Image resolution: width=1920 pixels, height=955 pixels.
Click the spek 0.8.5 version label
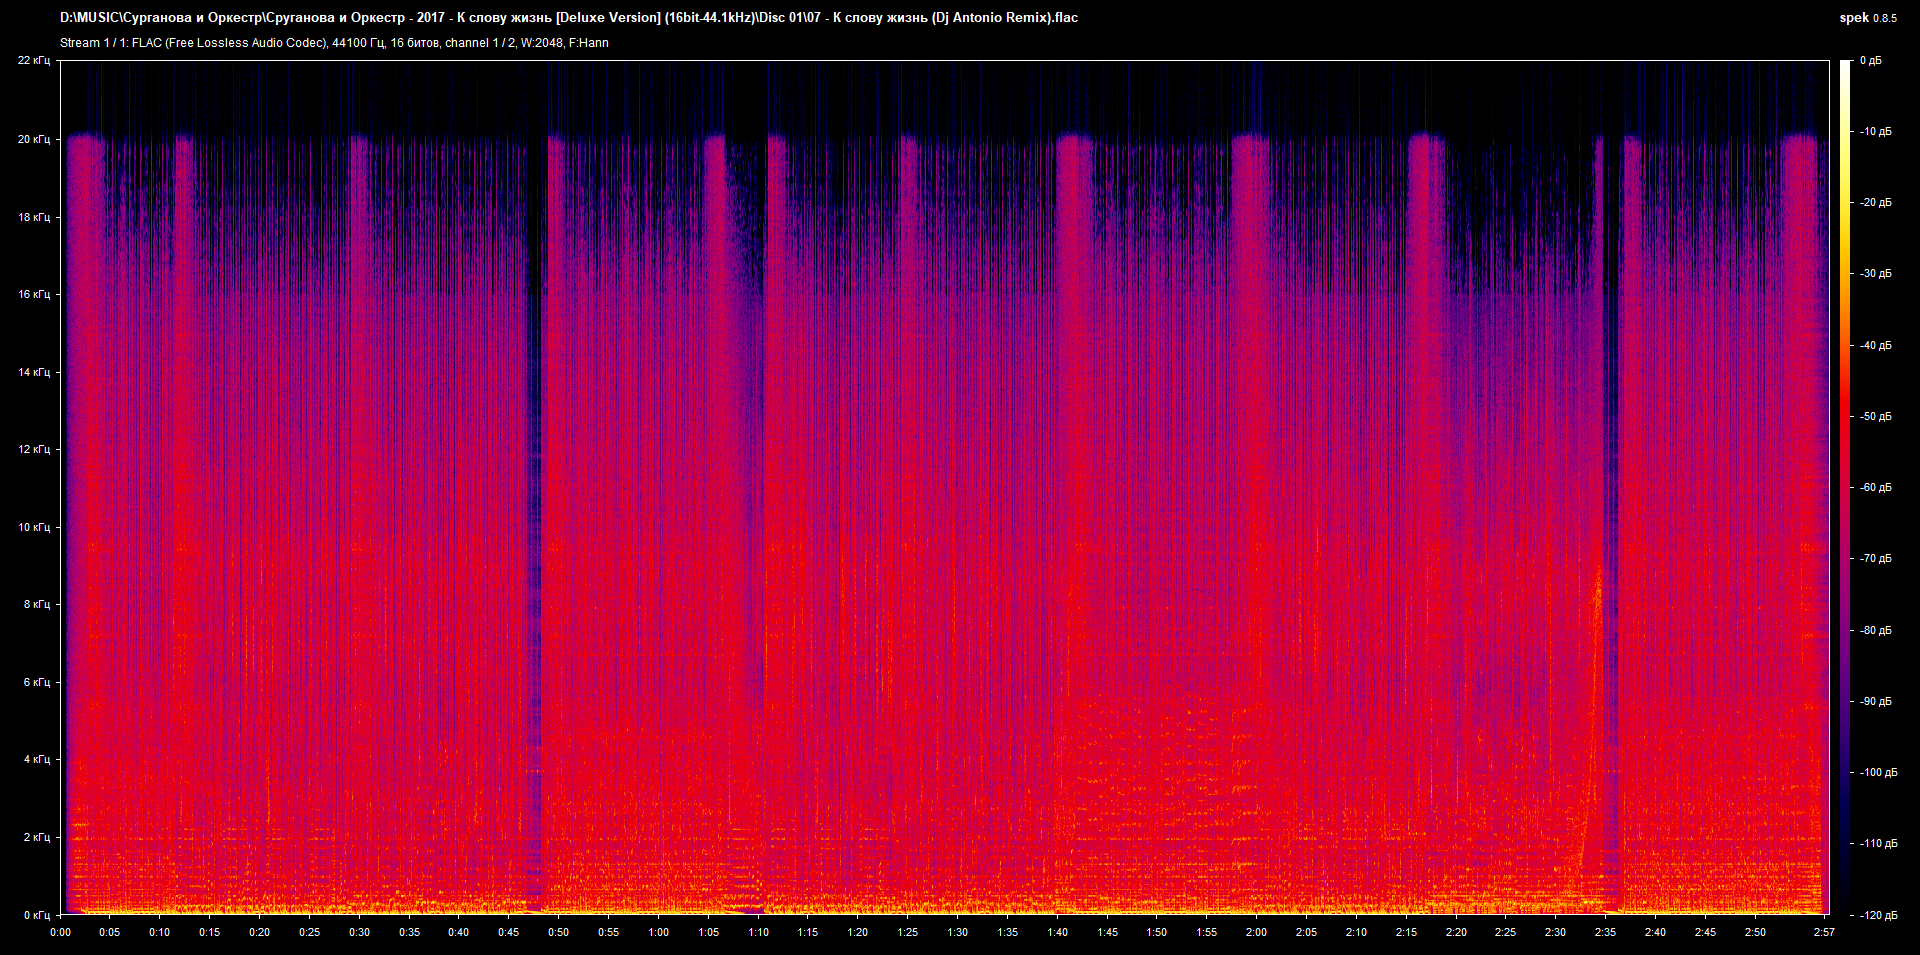click(x=1867, y=18)
